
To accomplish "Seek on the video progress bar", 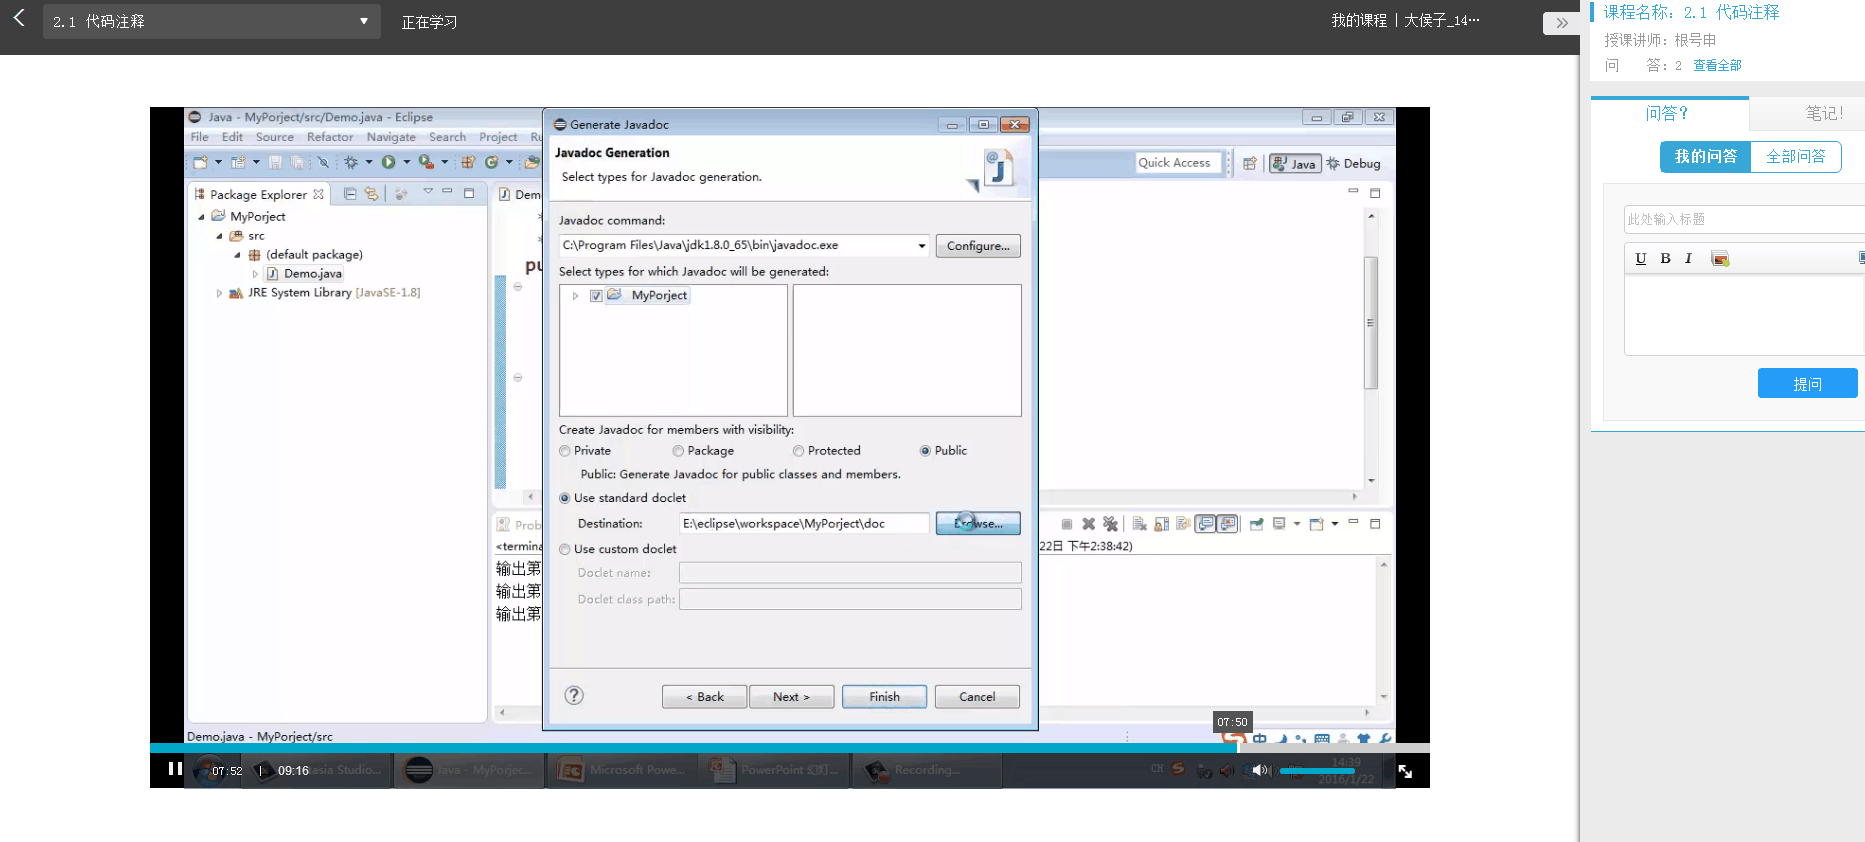I will click(x=790, y=747).
